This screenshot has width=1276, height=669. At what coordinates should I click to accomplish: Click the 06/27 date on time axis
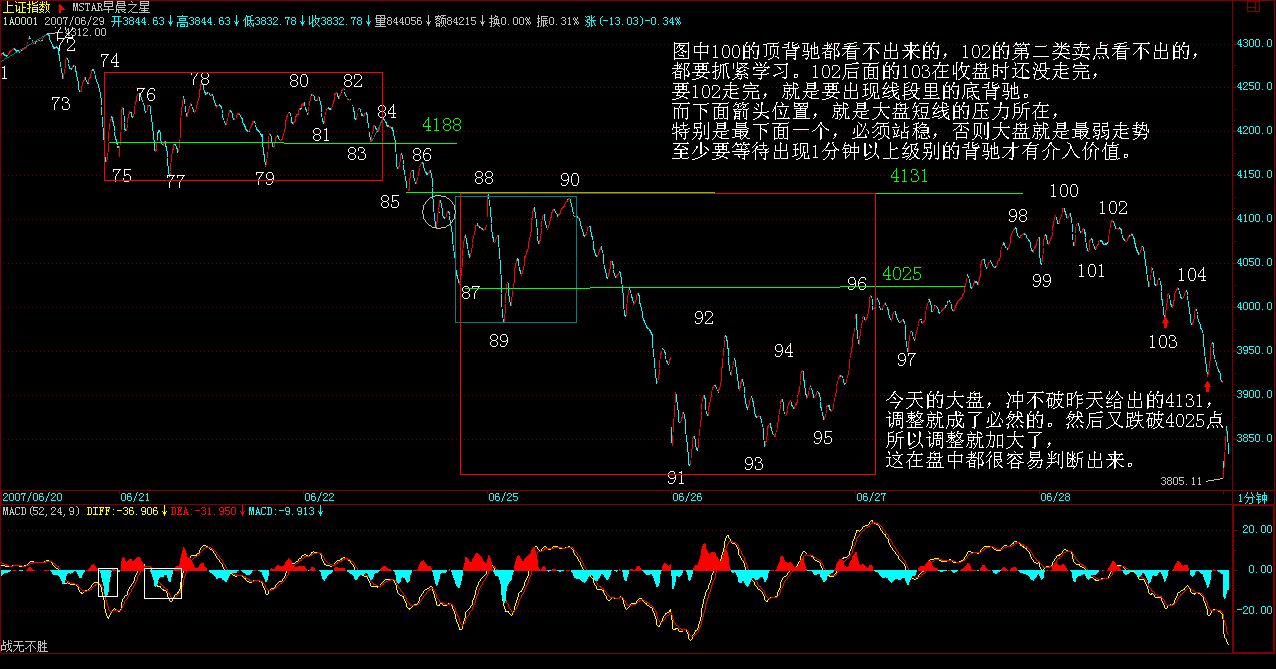click(871, 496)
